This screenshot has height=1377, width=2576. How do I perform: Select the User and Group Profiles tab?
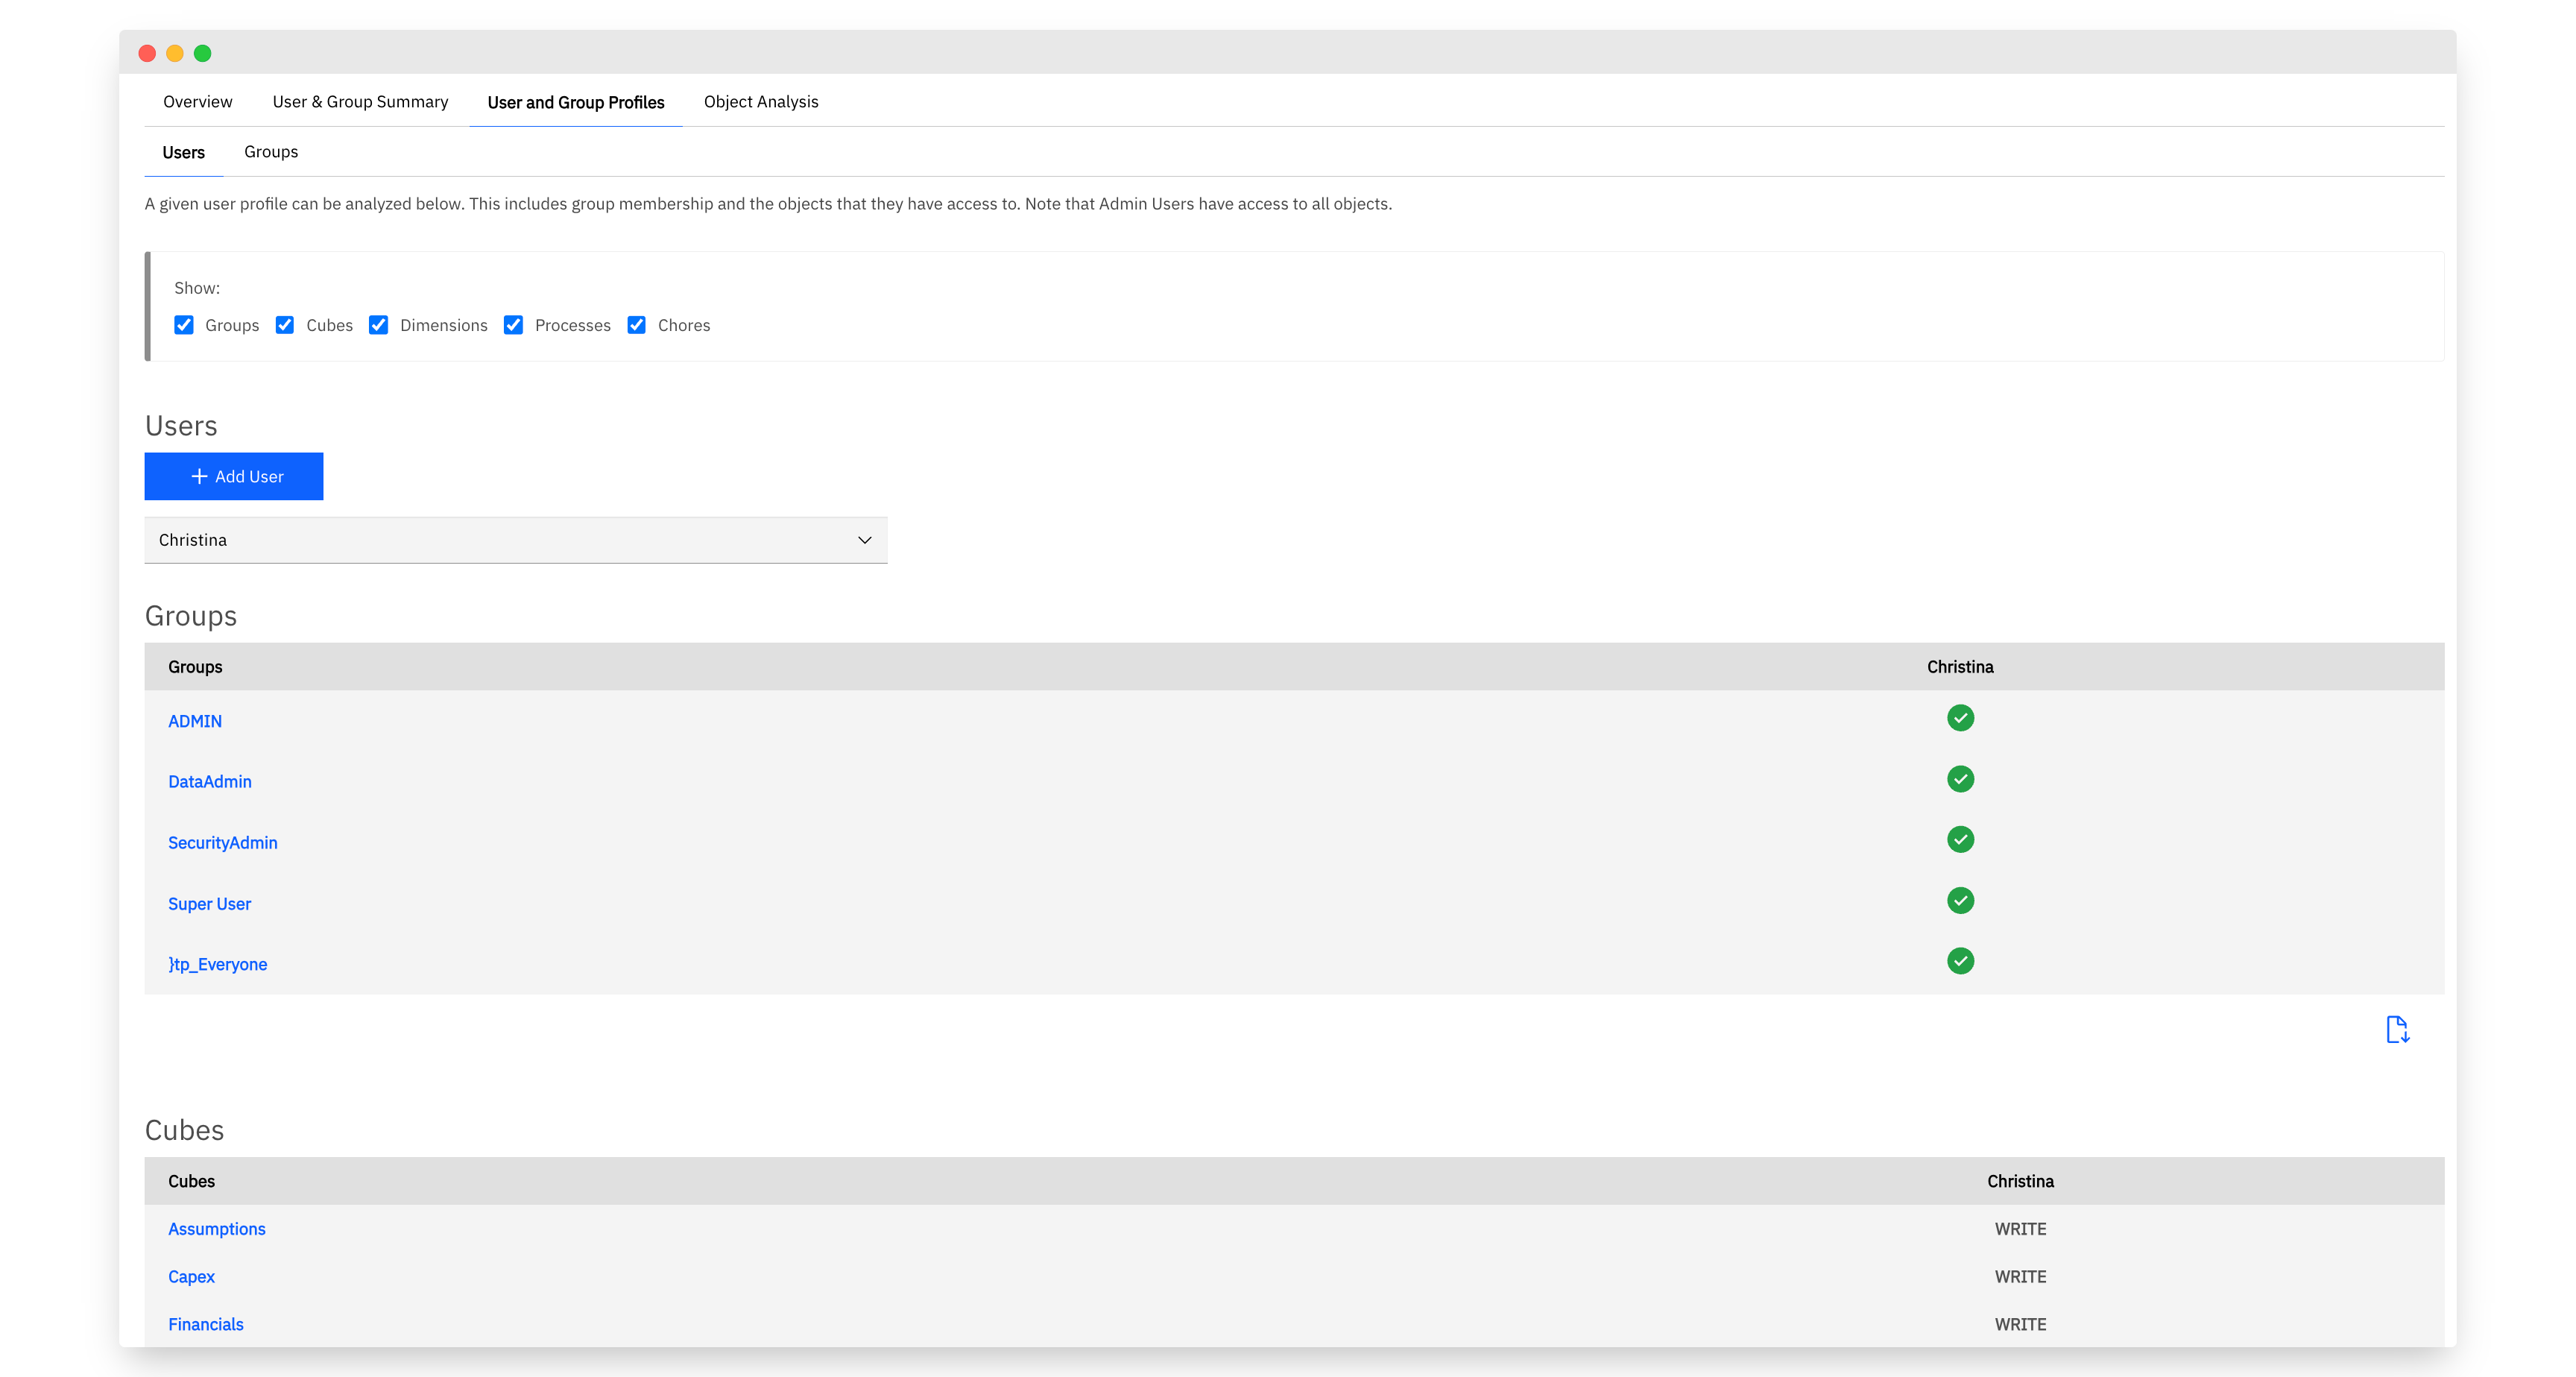[x=576, y=102]
